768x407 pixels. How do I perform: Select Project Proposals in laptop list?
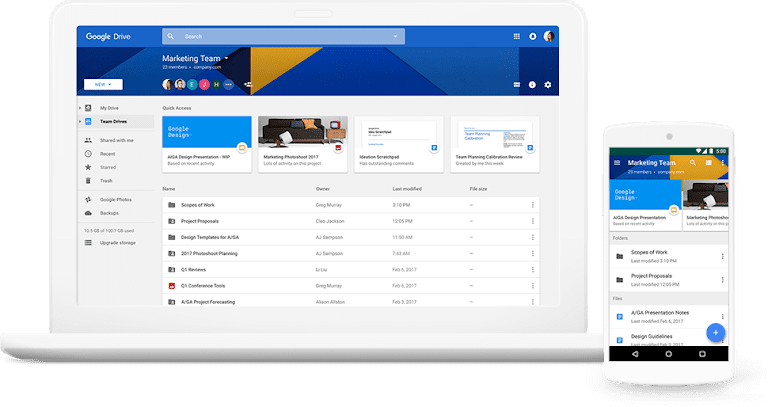351,221
